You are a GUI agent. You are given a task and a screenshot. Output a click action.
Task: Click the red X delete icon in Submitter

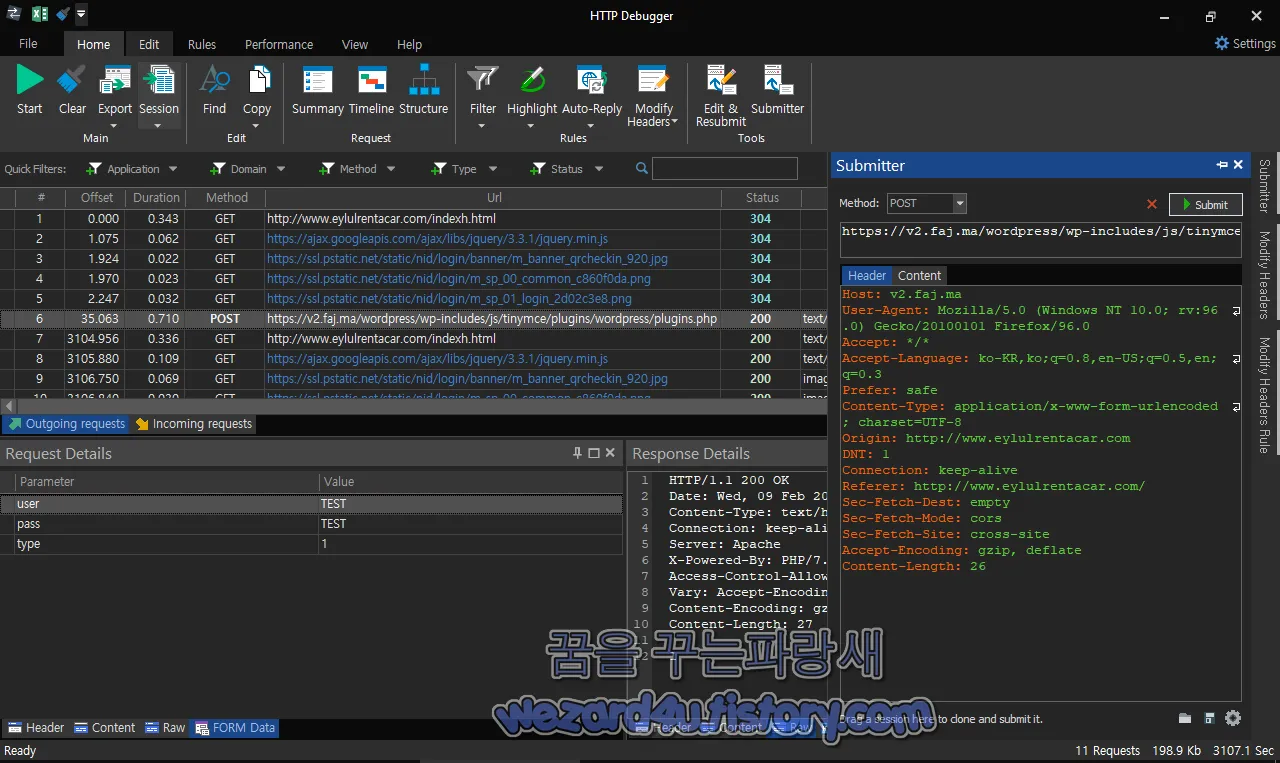(x=1152, y=204)
